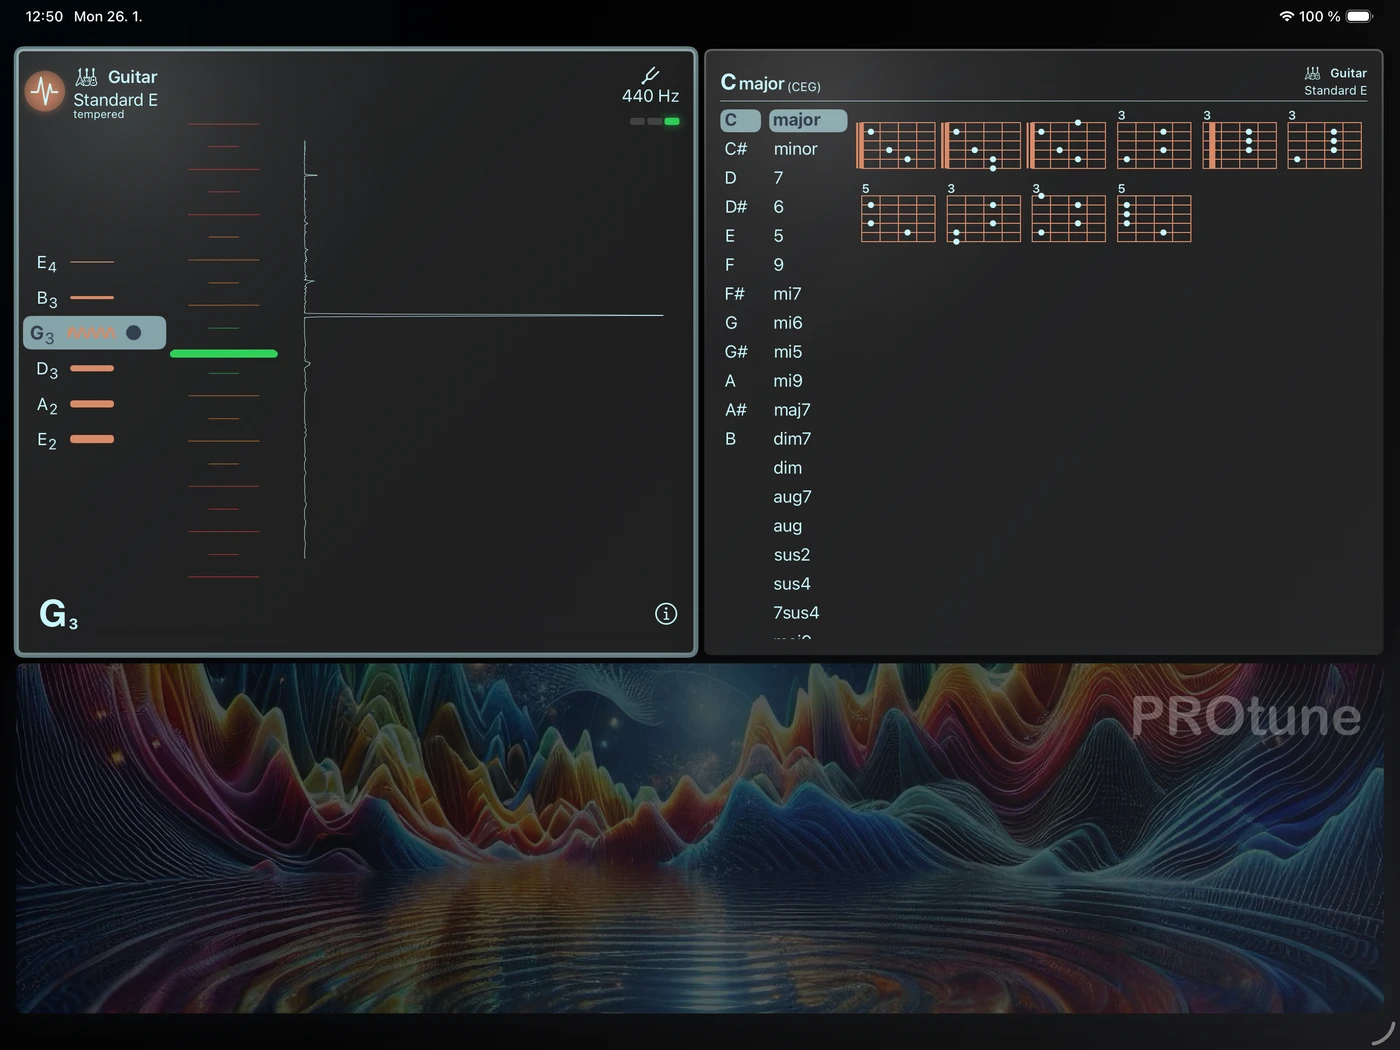The image size is (1400, 1050).
Task: Select the E4 string
Action: (x=75, y=263)
